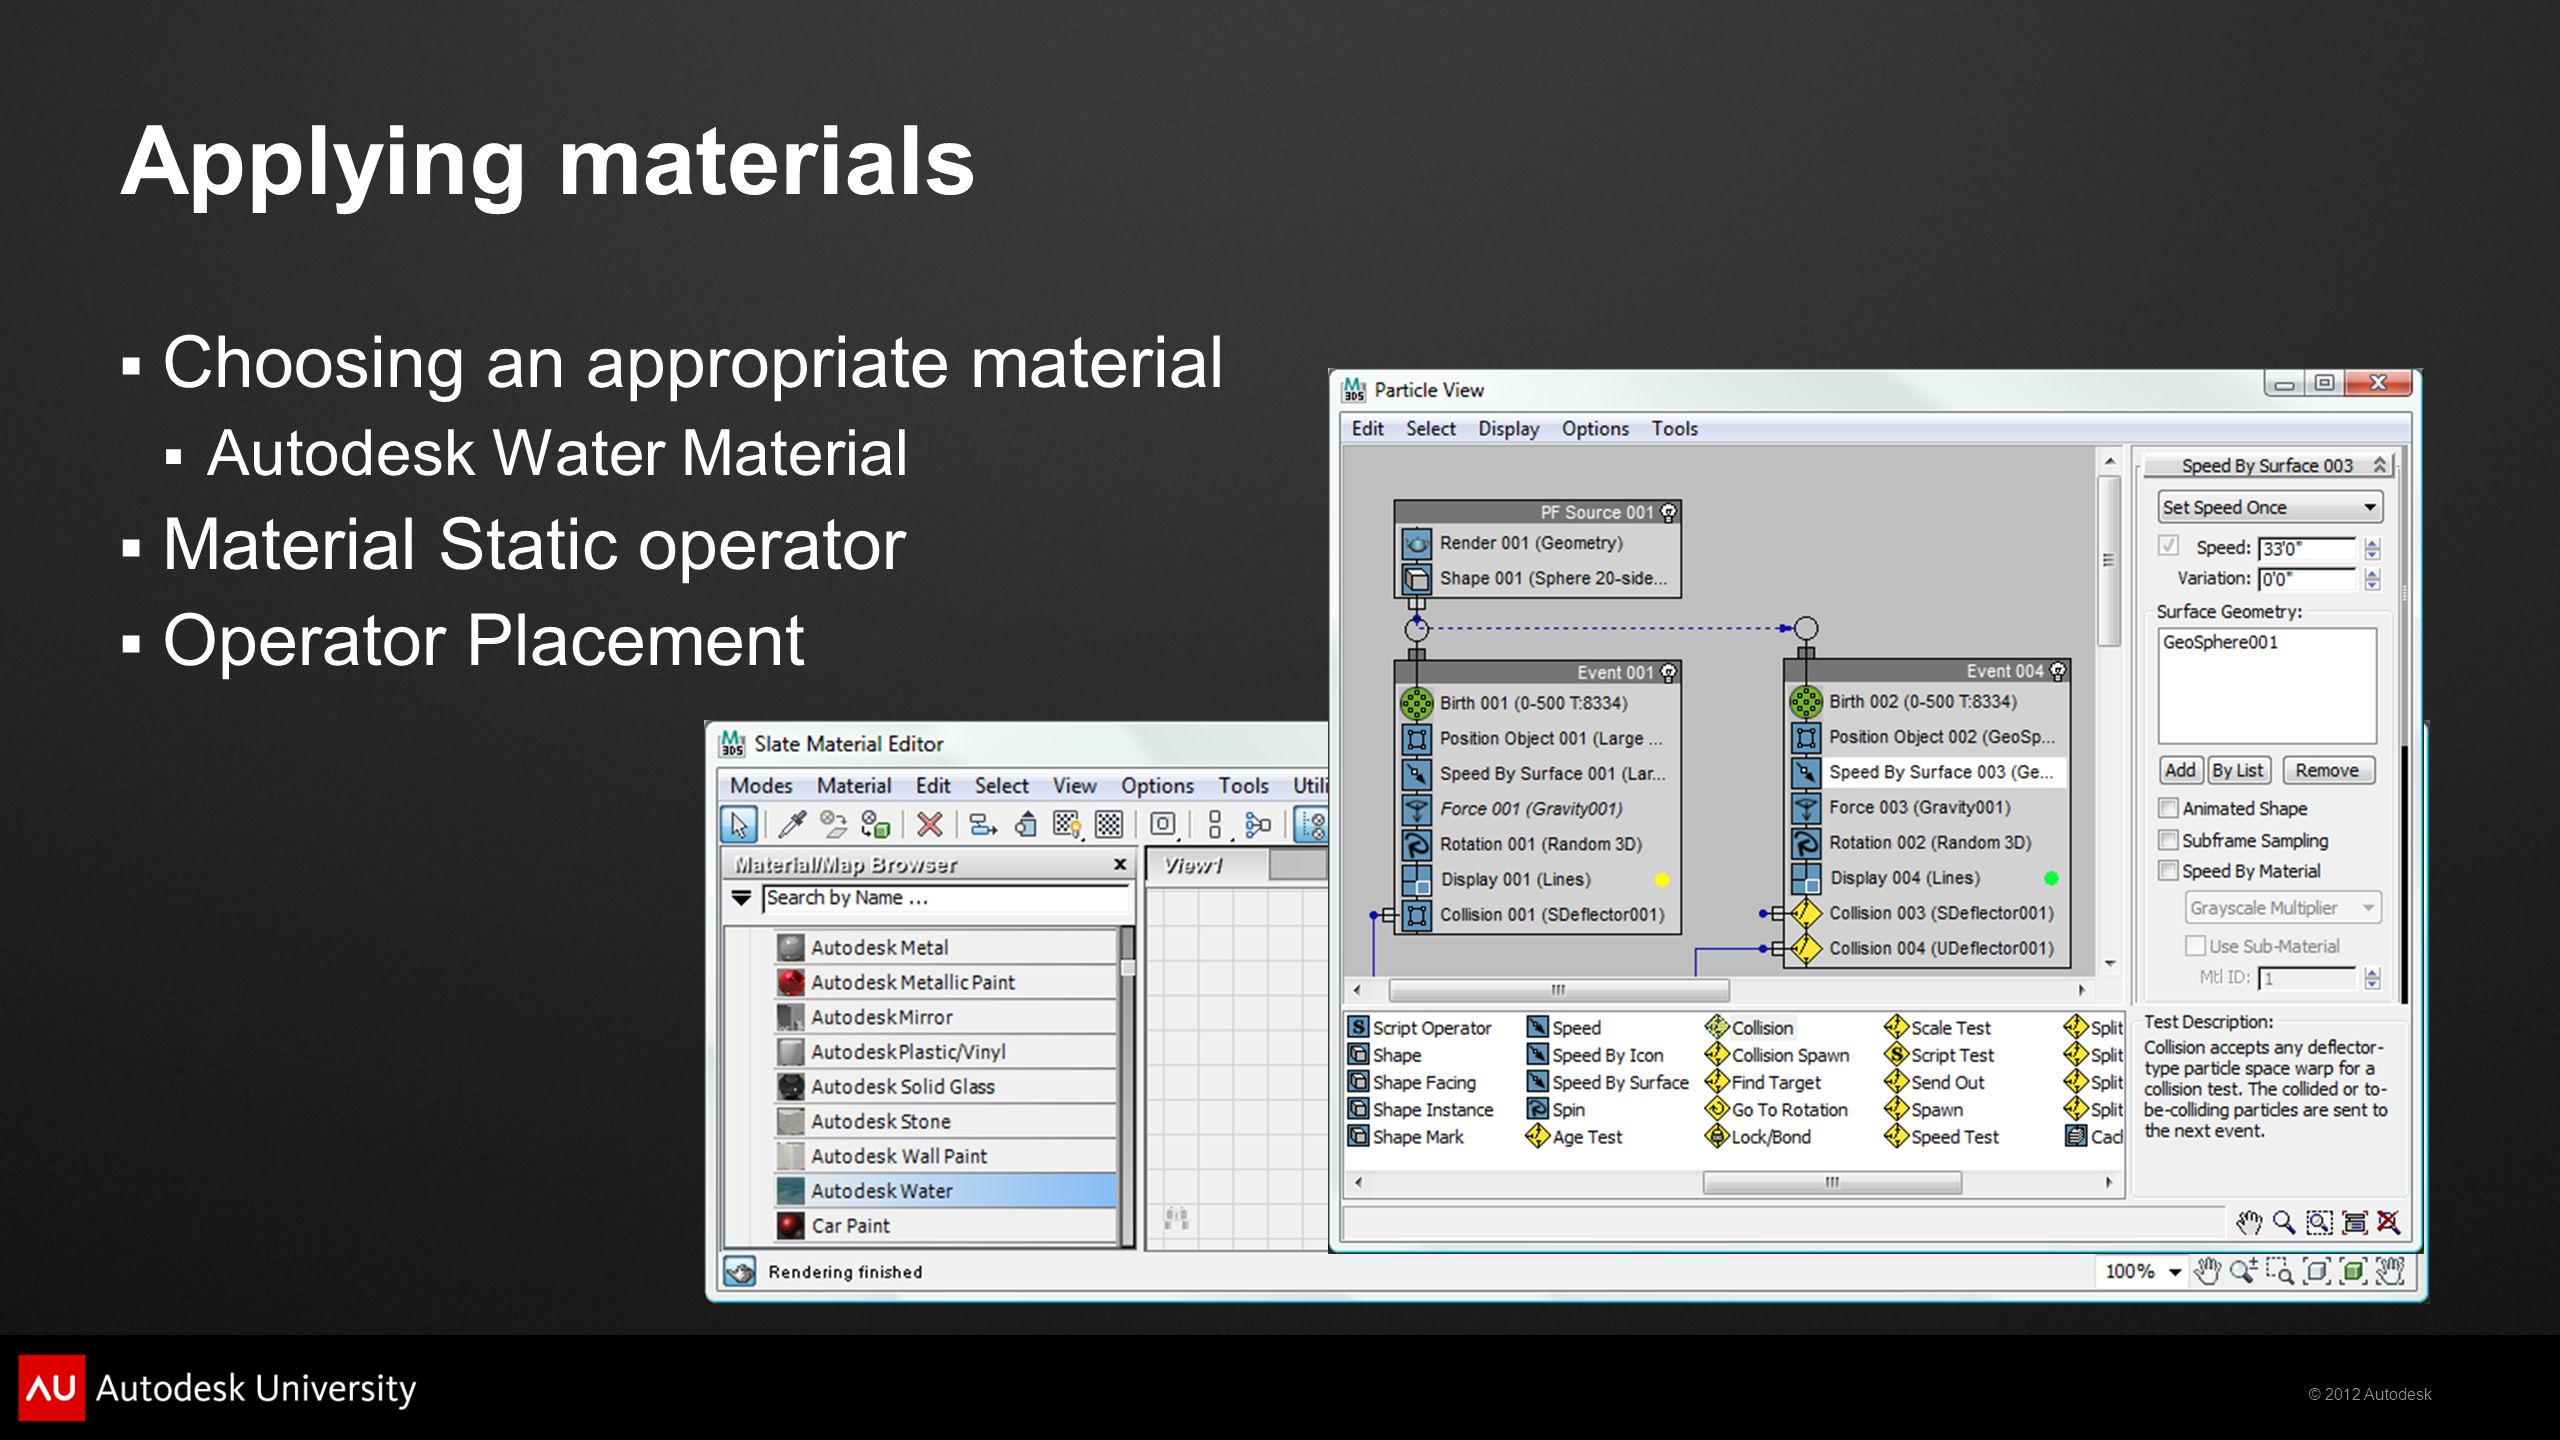
Task: Click Show Shaded Material in Viewport icon
Action: click(1067, 824)
